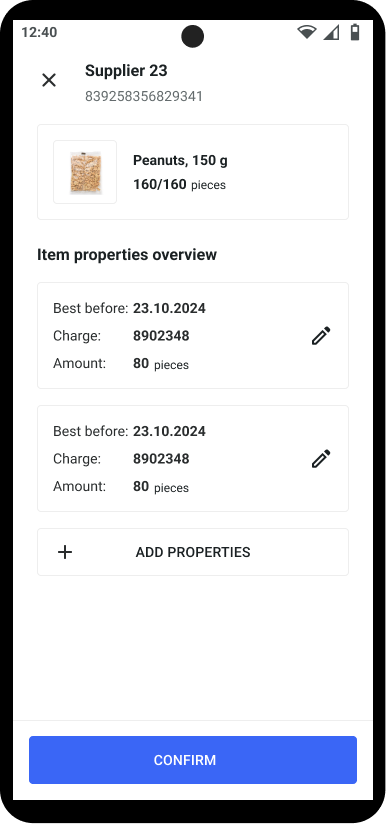Confirm the item properties

click(x=193, y=760)
